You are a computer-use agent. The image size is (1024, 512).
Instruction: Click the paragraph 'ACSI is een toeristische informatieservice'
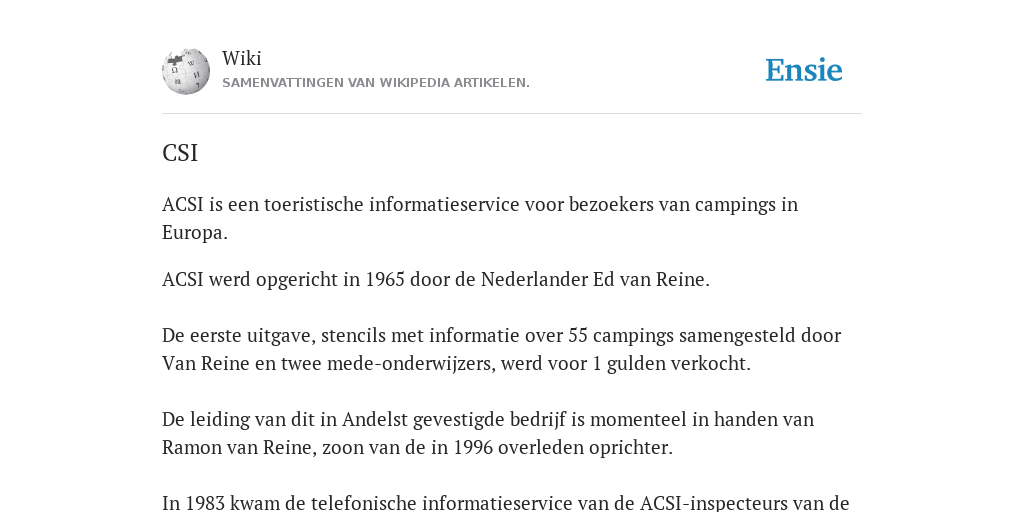coord(480,218)
